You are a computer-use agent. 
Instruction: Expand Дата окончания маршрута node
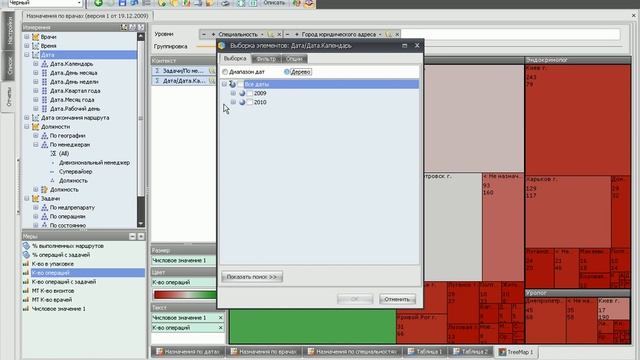tap(27, 118)
